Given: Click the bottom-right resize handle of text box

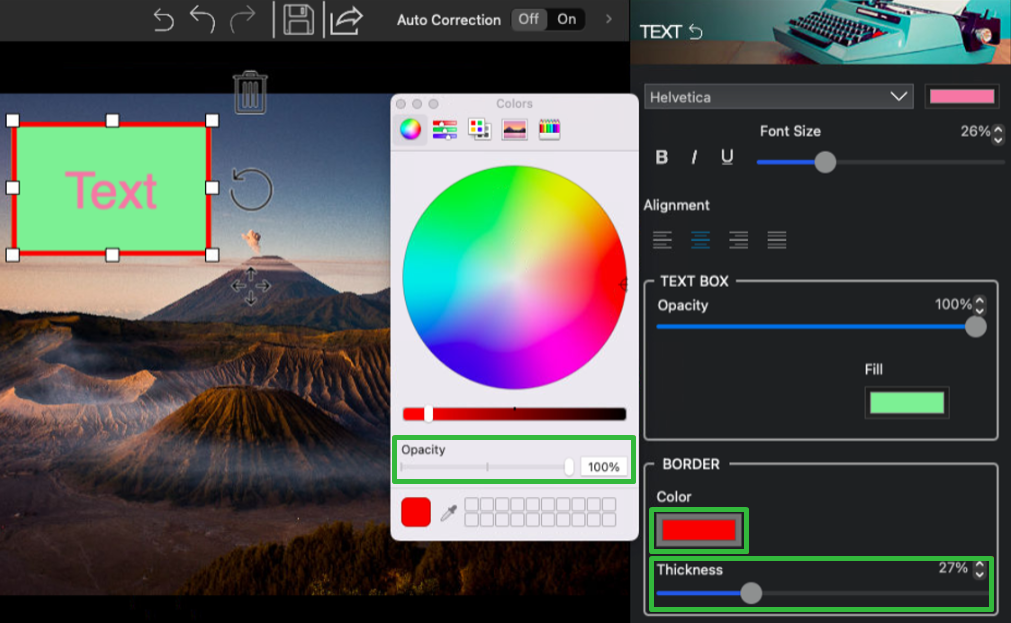Looking at the screenshot, I should point(212,255).
